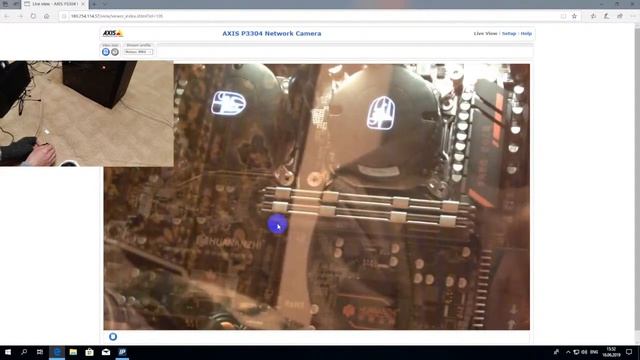Click the page vertical scrollbar
This screenshot has width=640, height=360.
[x=637, y=184]
